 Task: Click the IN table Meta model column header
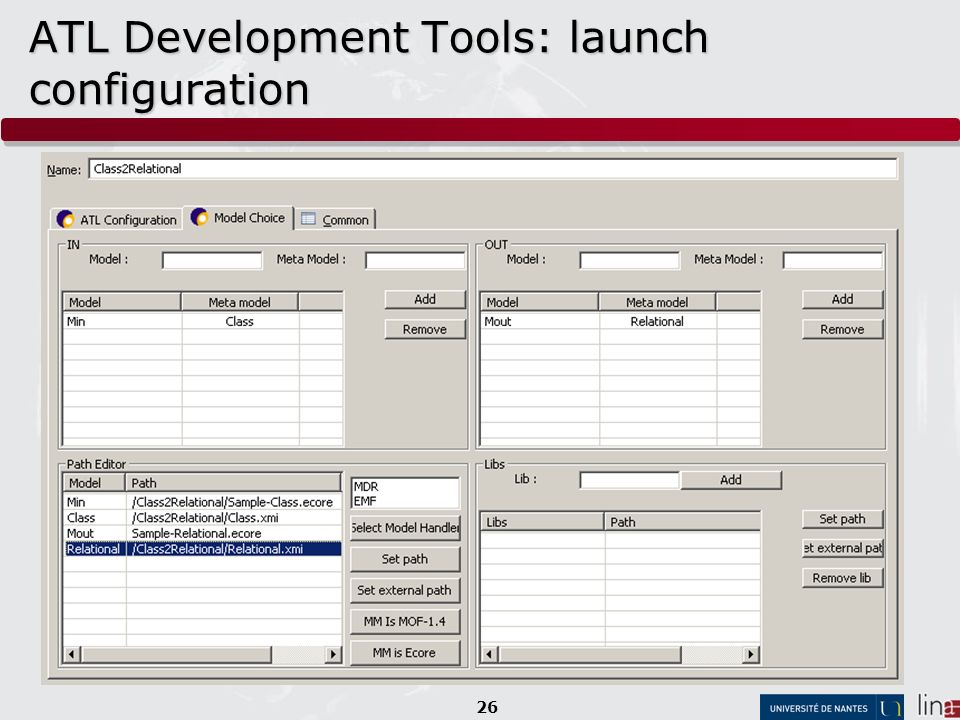click(239, 302)
